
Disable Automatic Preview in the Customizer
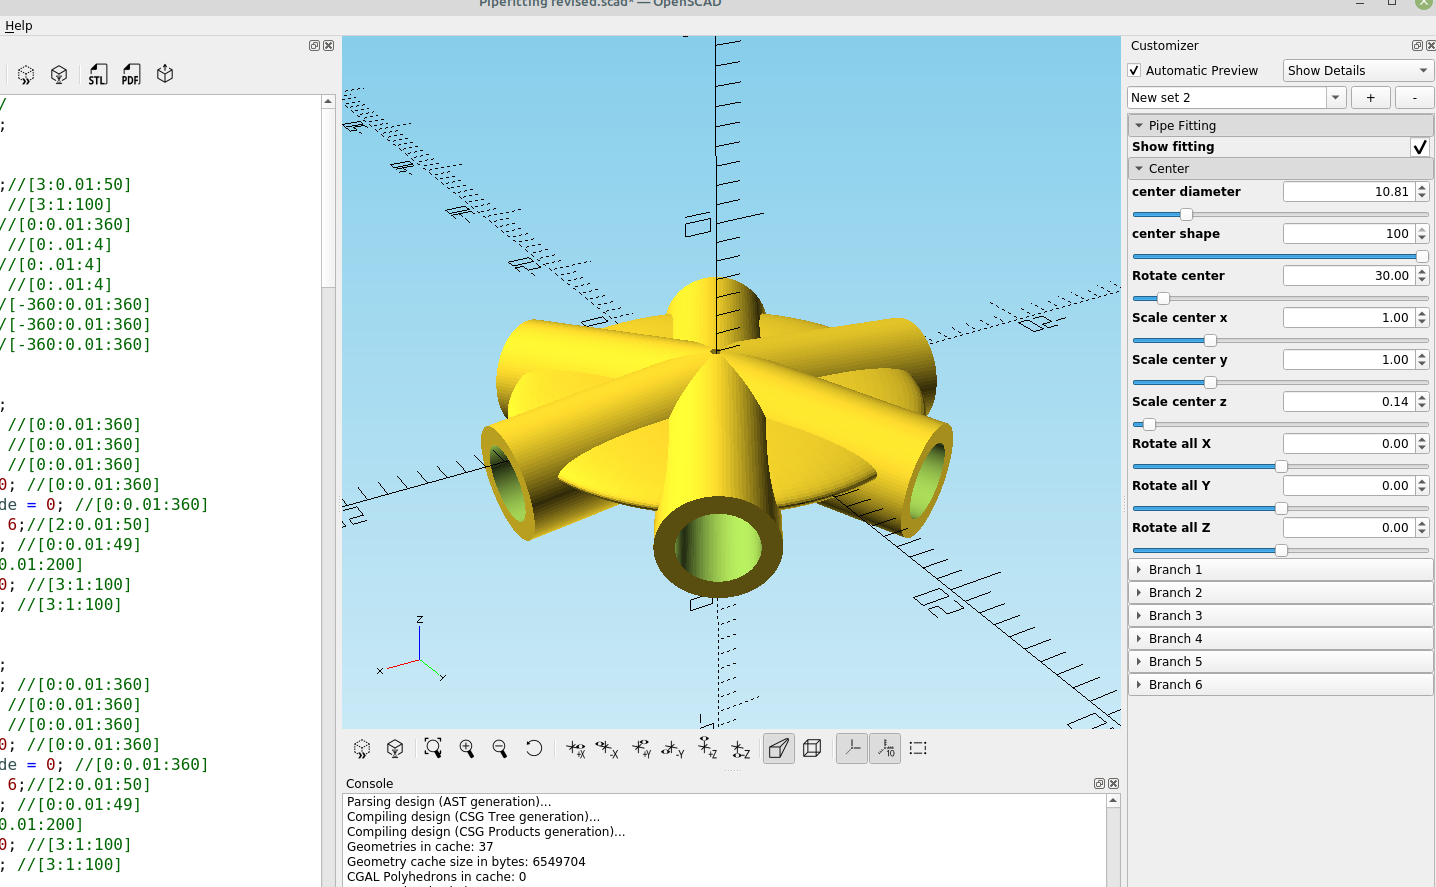[x=1134, y=70]
